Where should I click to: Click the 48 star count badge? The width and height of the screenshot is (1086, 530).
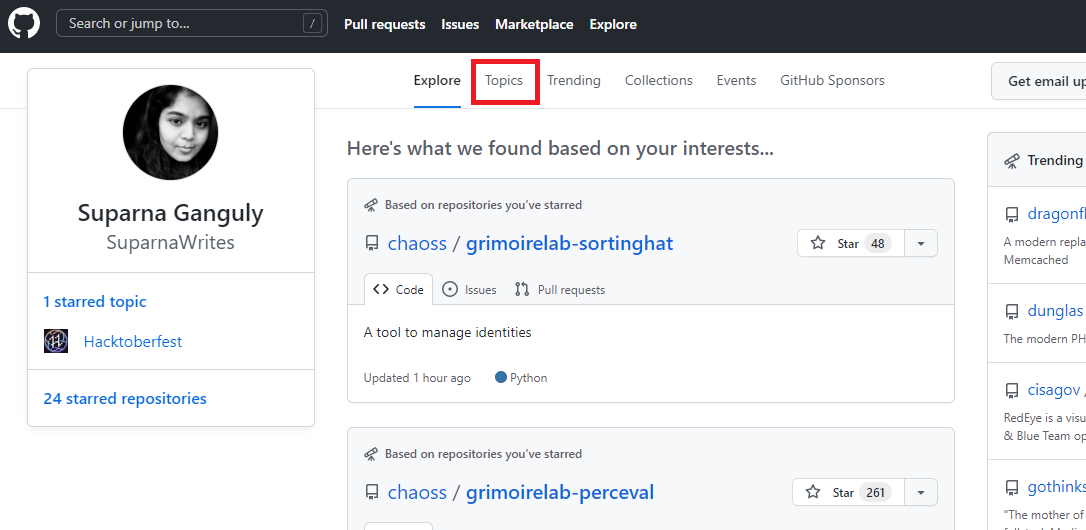click(x=878, y=243)
